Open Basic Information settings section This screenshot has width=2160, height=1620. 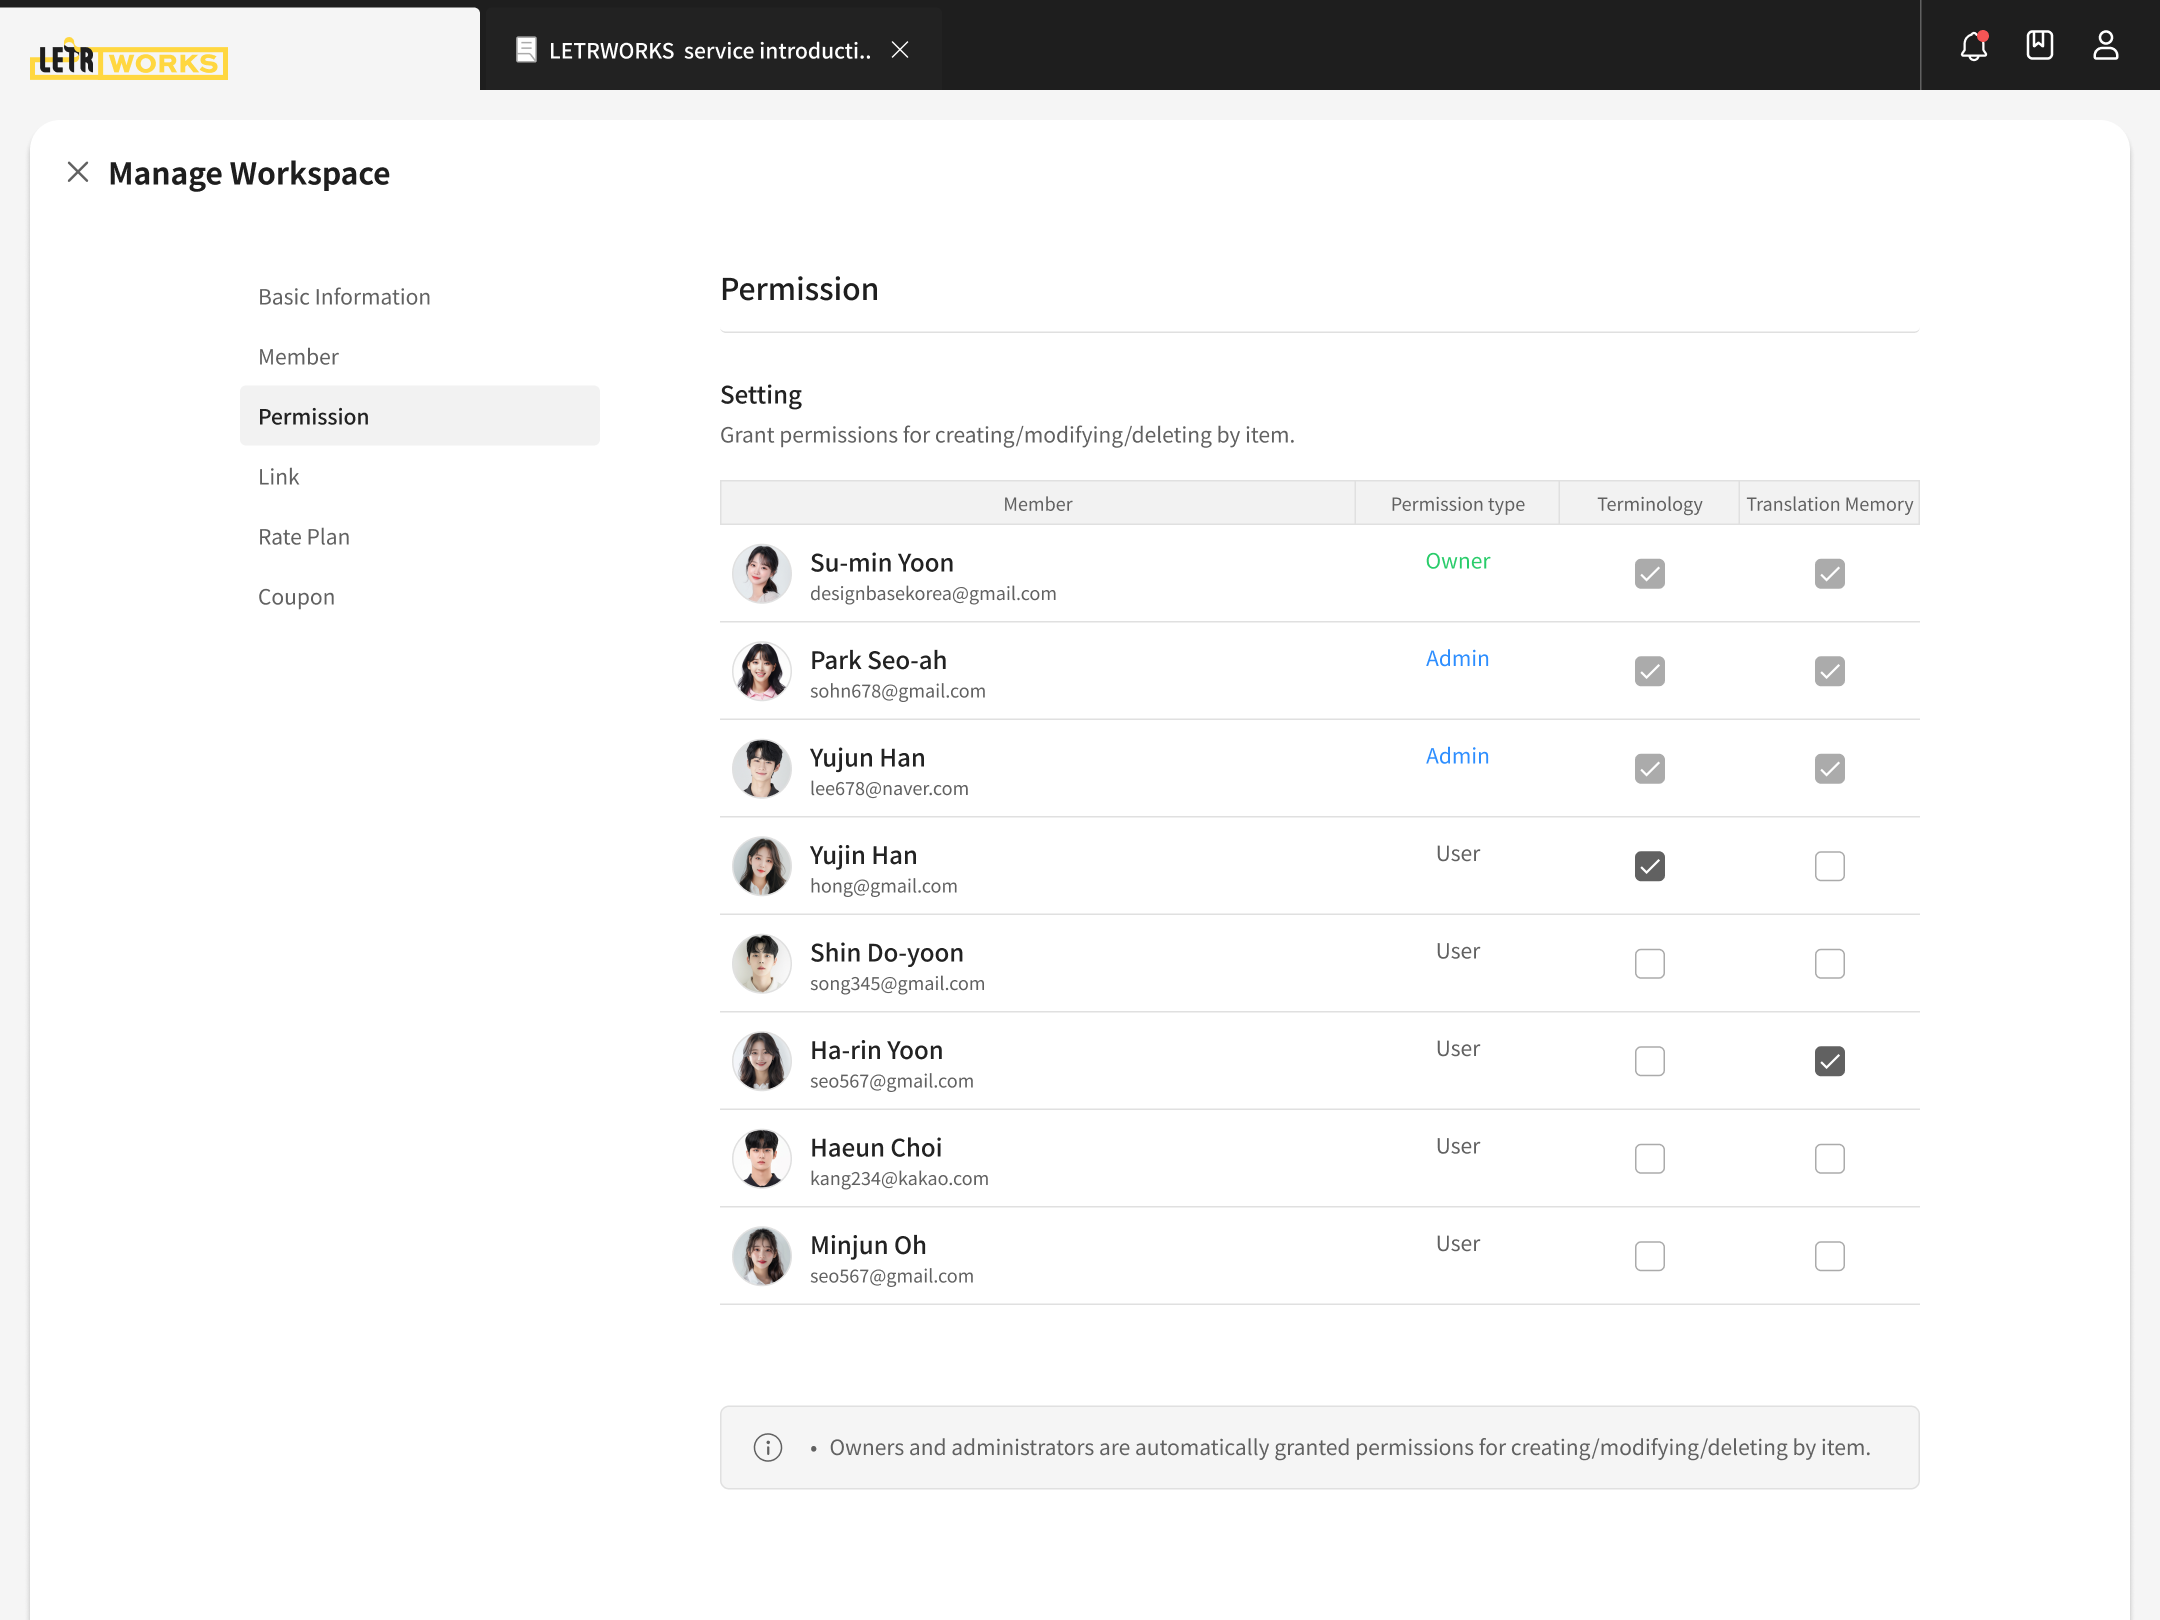click(344, 297)
